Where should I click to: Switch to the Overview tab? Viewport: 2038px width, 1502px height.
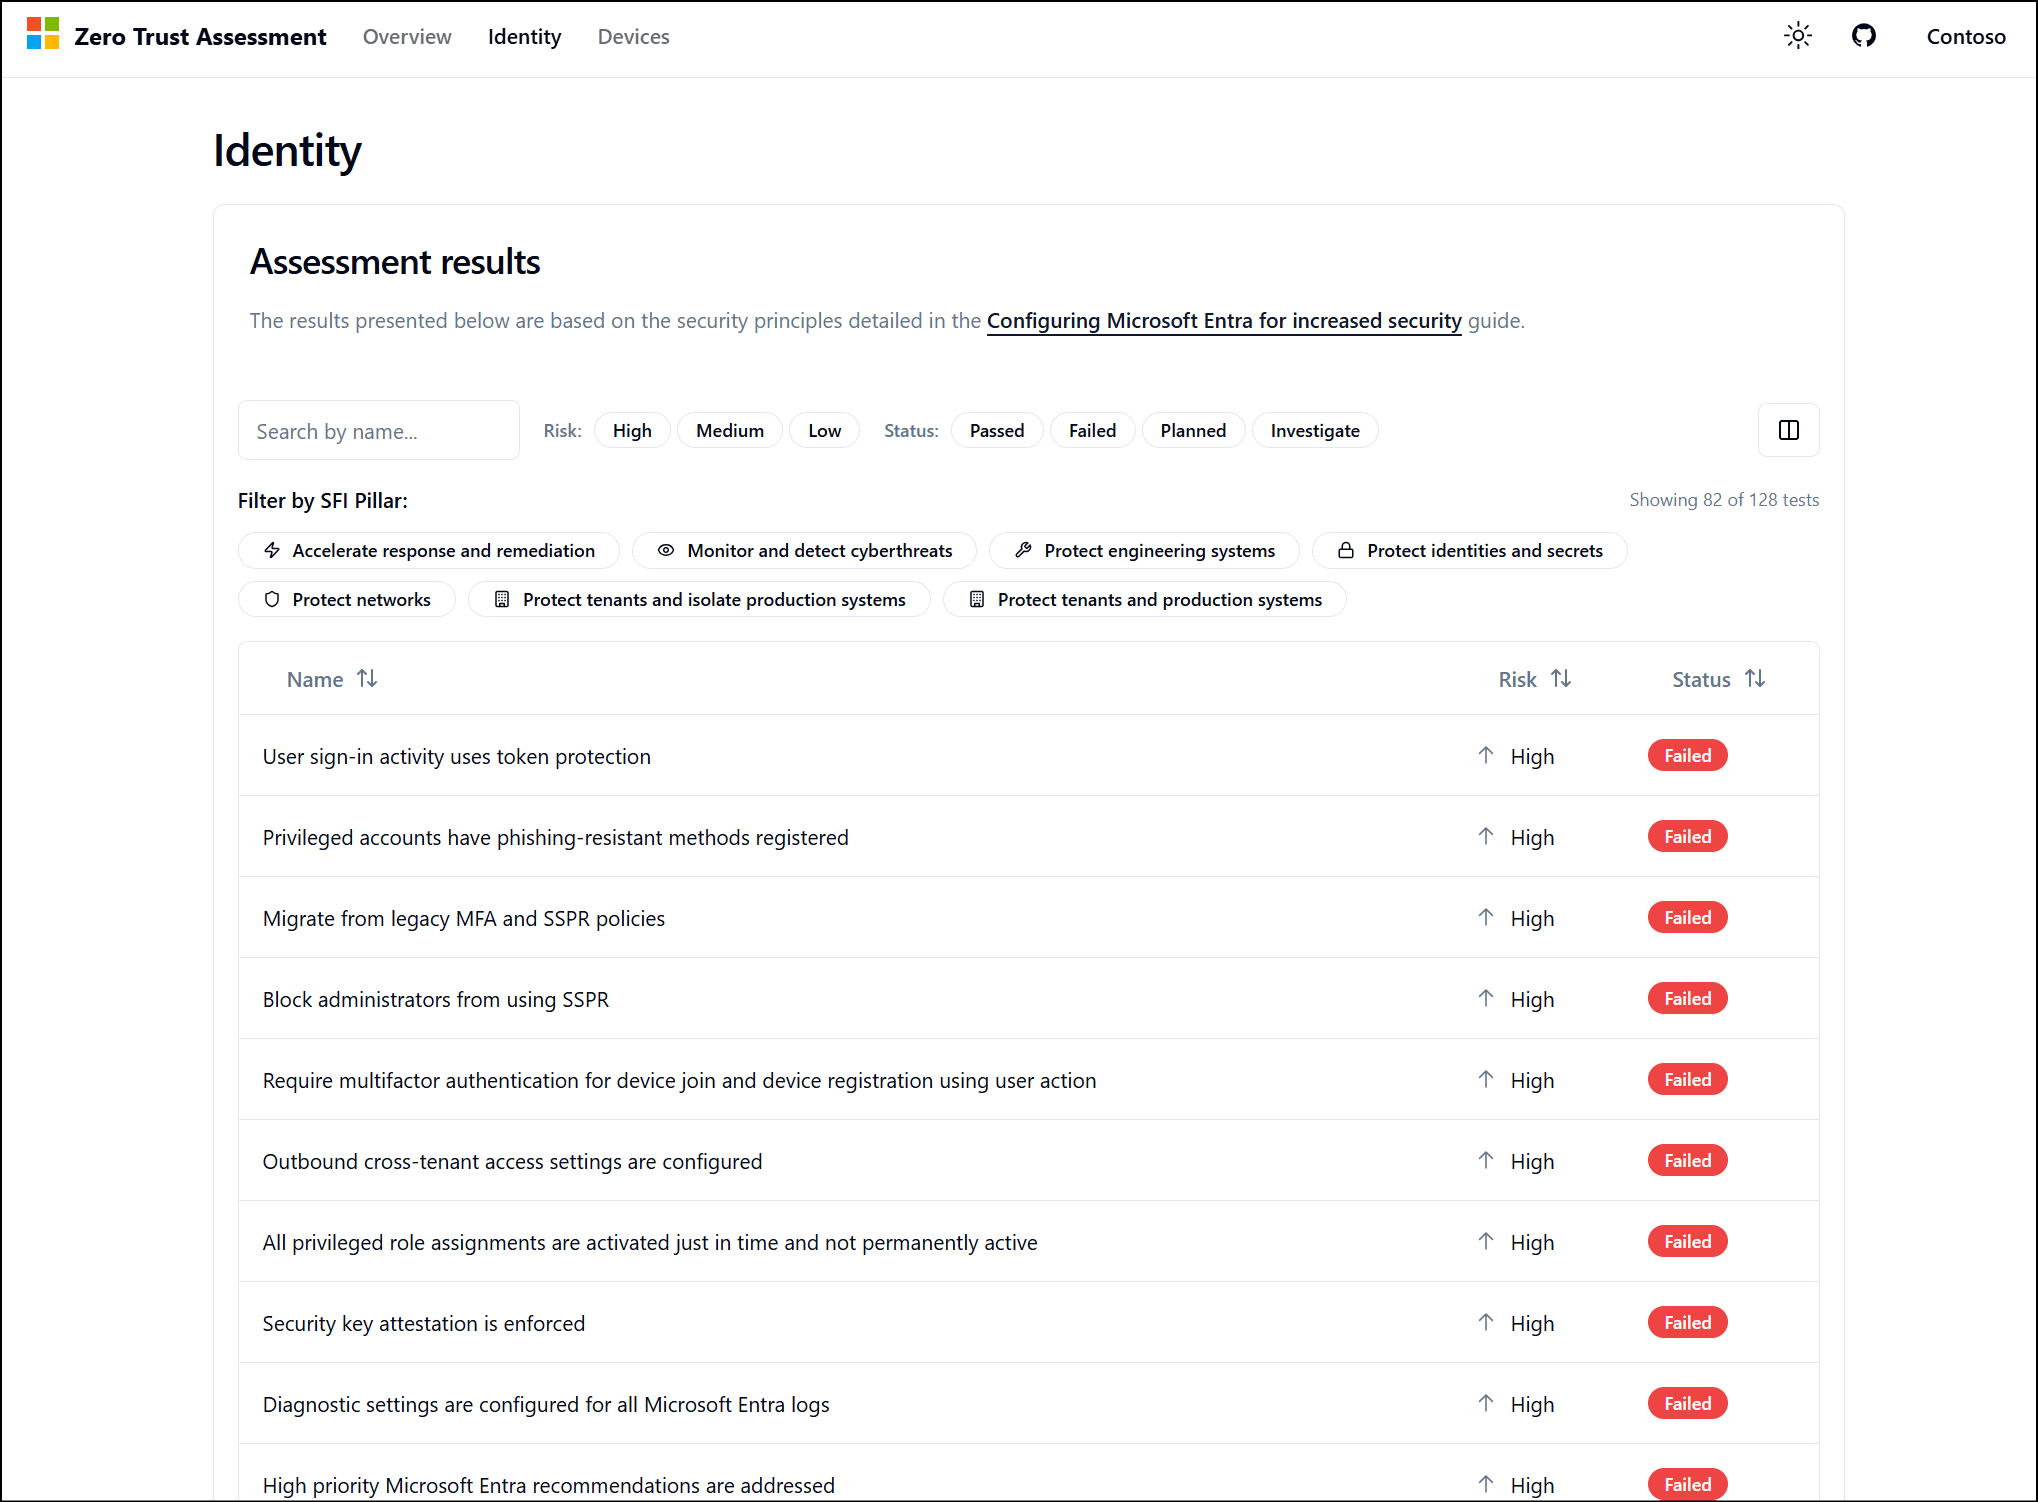pos(407,37)
